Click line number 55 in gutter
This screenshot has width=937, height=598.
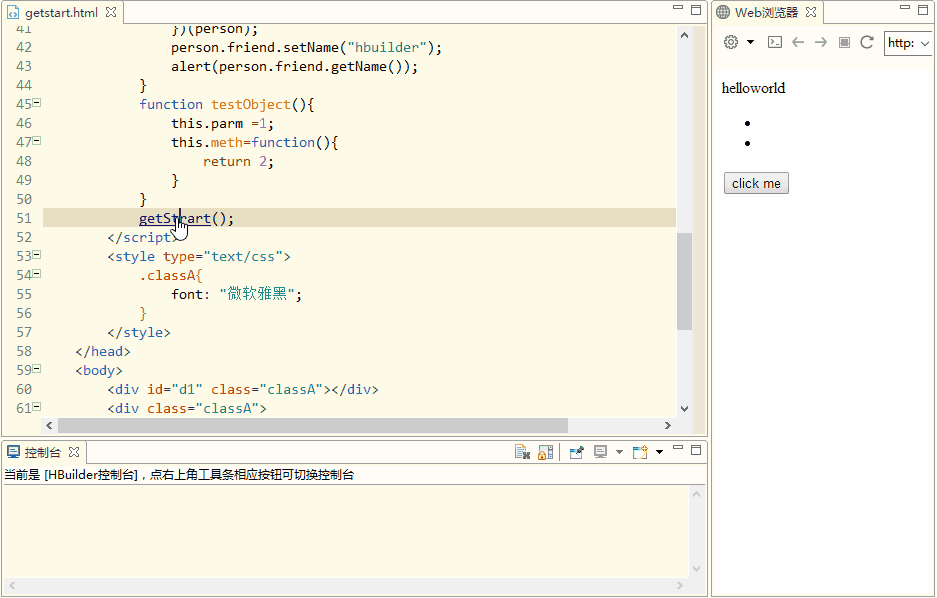coord(24,295)
